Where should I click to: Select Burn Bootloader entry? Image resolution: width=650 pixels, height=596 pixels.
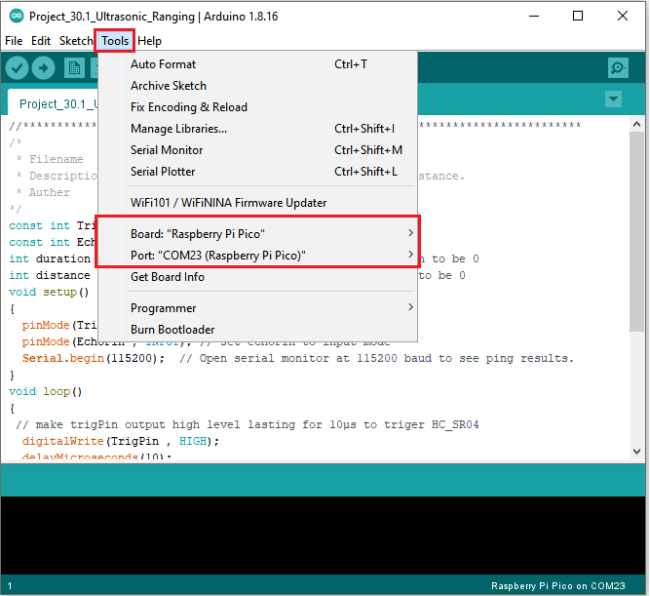(257, 329)
